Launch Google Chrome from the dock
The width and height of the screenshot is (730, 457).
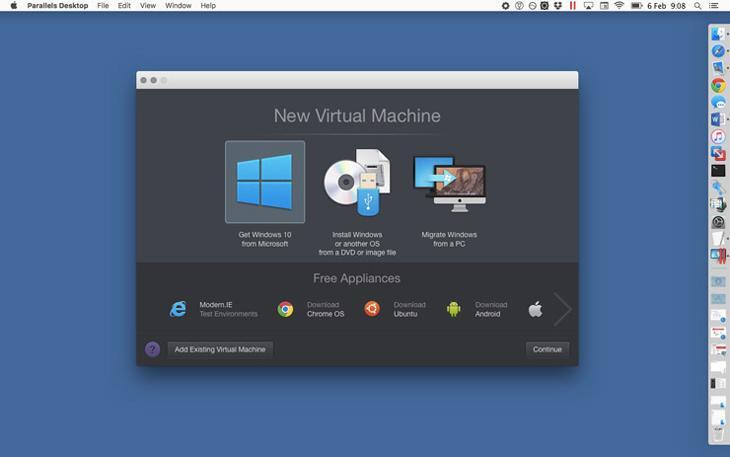718,85
